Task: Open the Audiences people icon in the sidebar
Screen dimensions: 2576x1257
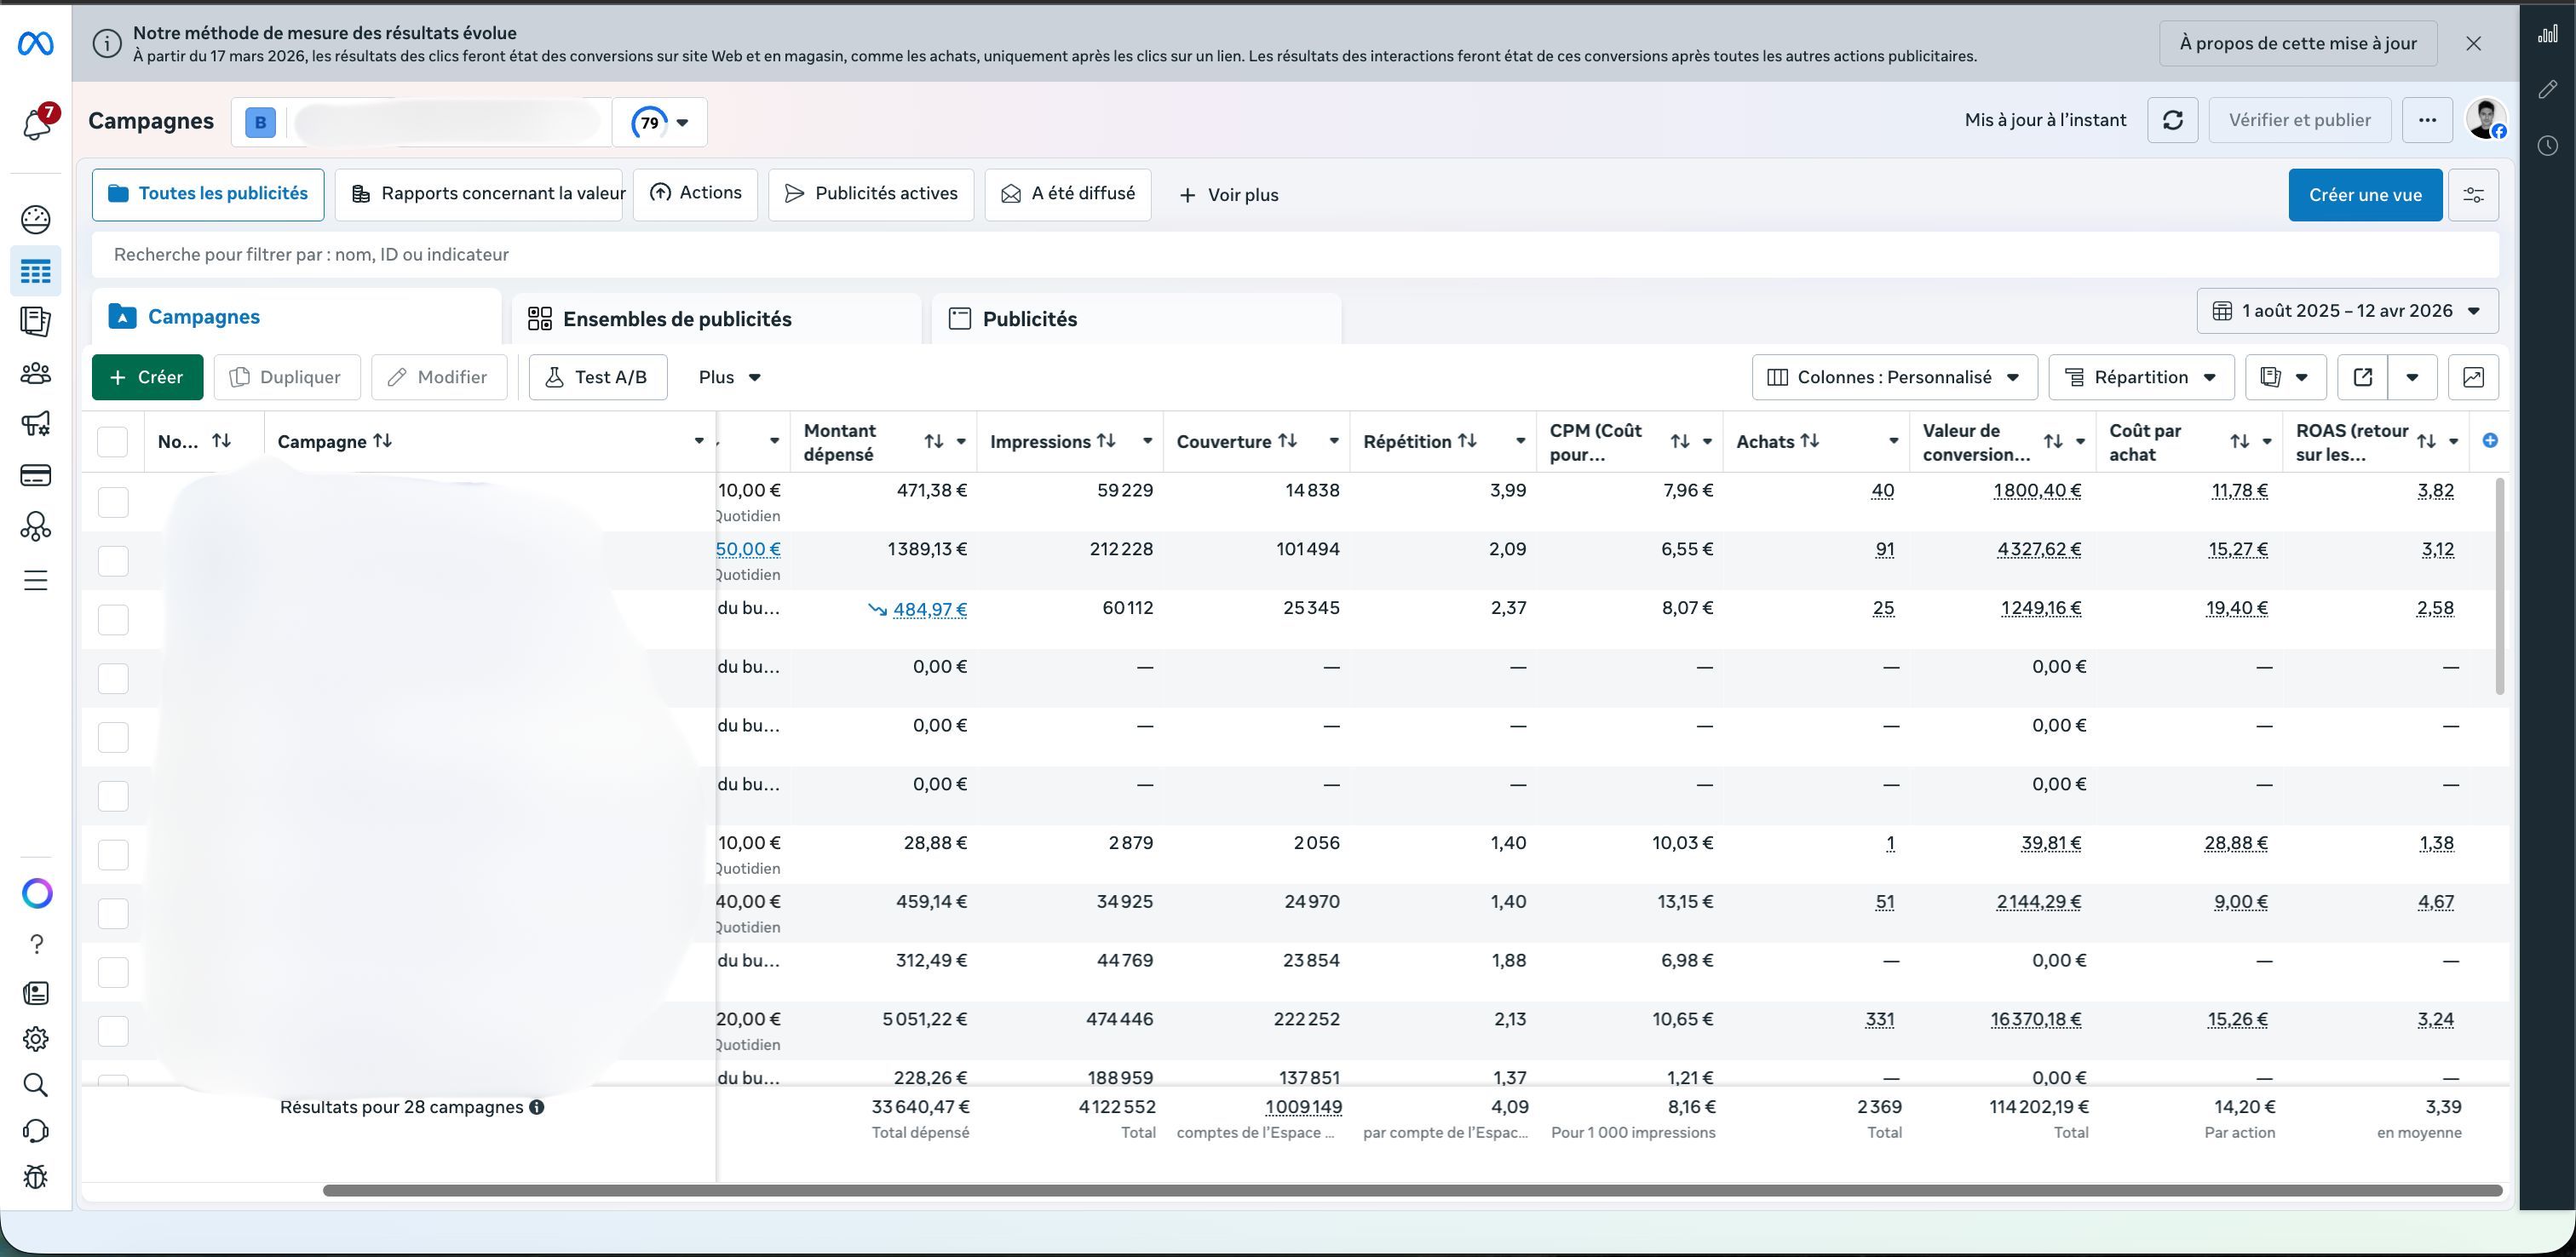Action: [36, 374]
